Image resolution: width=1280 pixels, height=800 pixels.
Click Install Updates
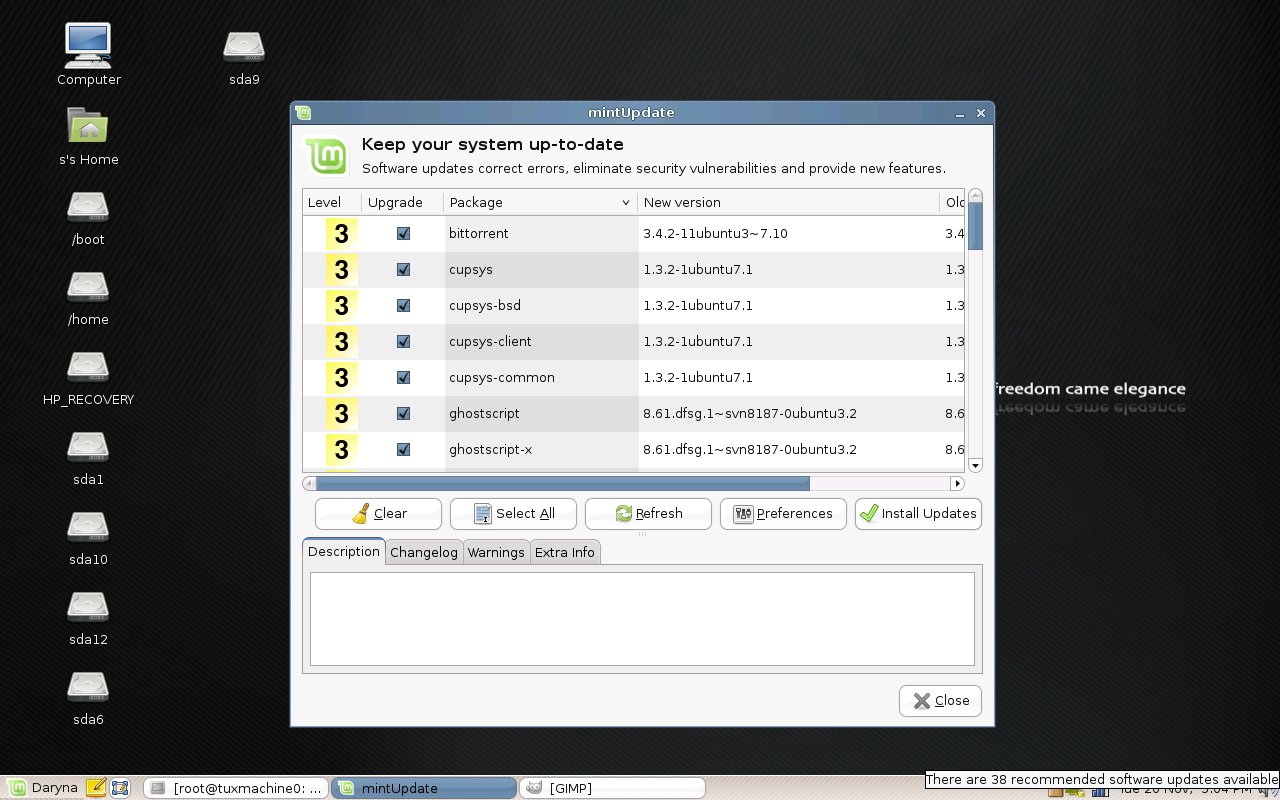click(x=918, y=514)
